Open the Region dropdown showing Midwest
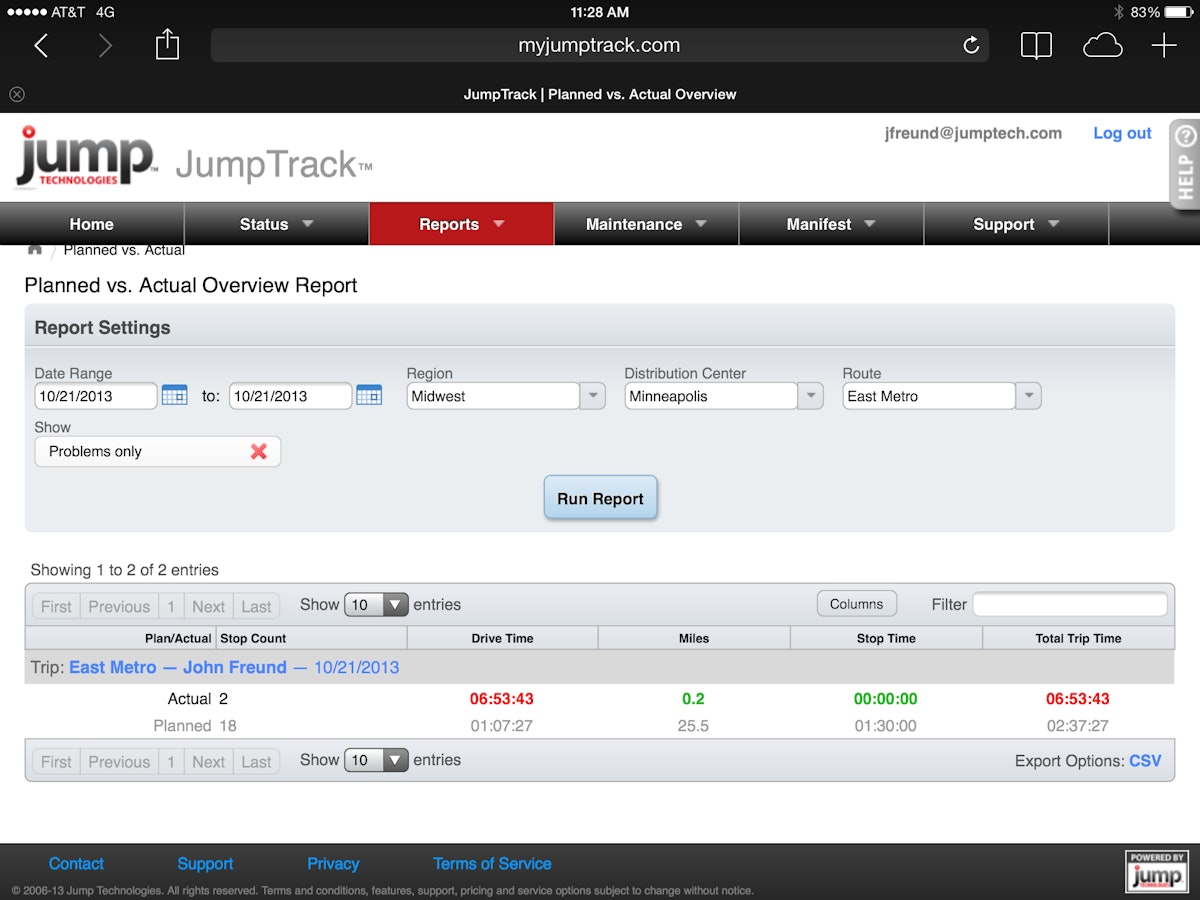The image size is (1200, 900). pyautogui.click(x=592, y=395)
